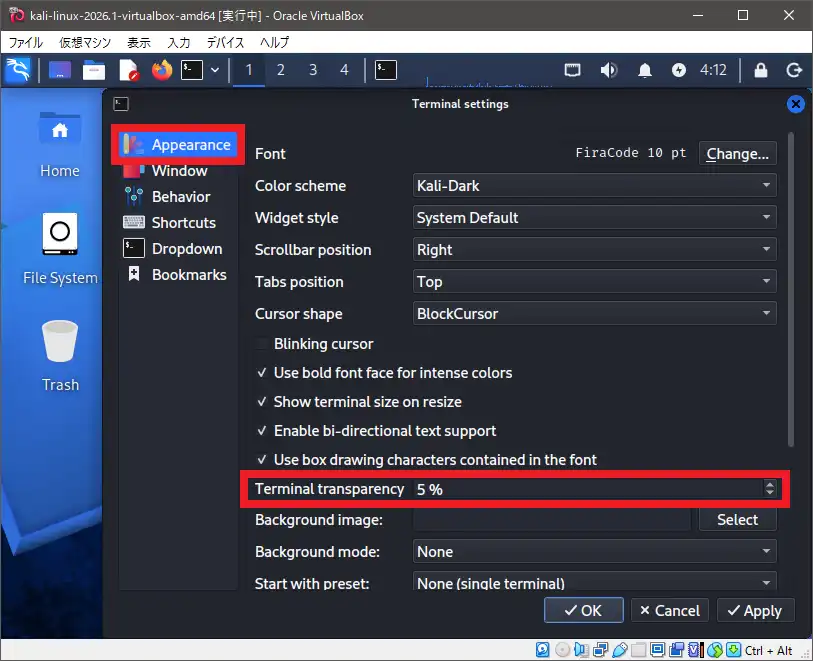This screenshot has width=813, height=661.
Task: Enable the Blinking cursor checkbox
Action: (x=264, y=344)
